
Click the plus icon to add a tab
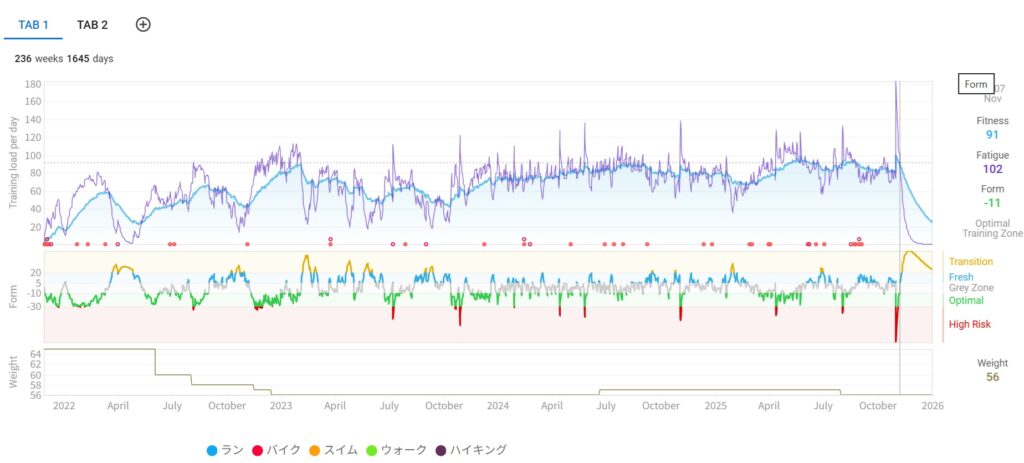click(143, 25)
